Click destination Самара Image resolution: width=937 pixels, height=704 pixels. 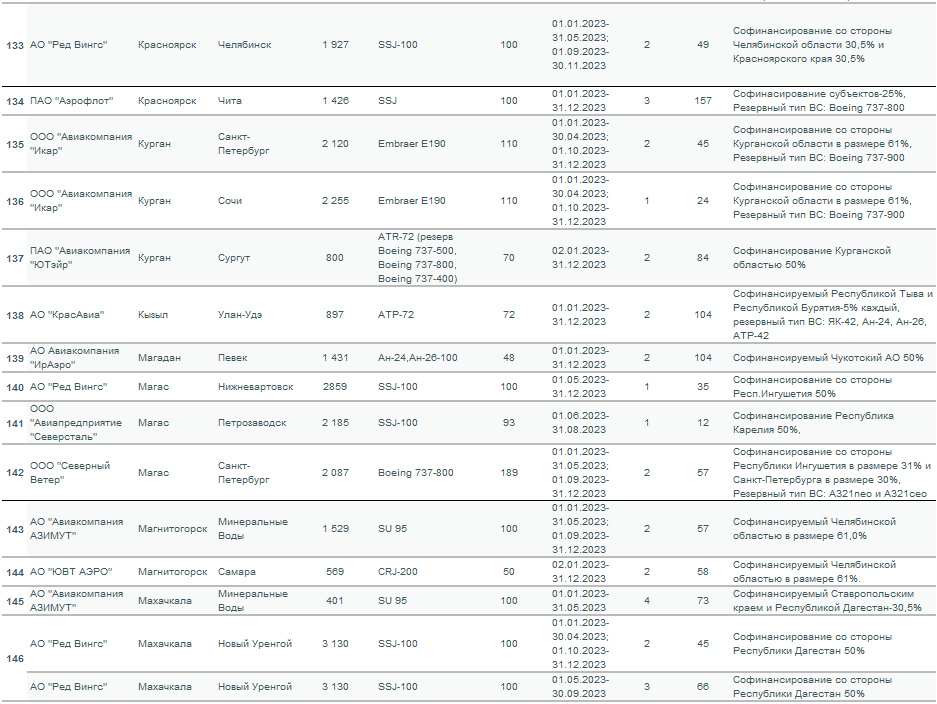coord(237,572)
